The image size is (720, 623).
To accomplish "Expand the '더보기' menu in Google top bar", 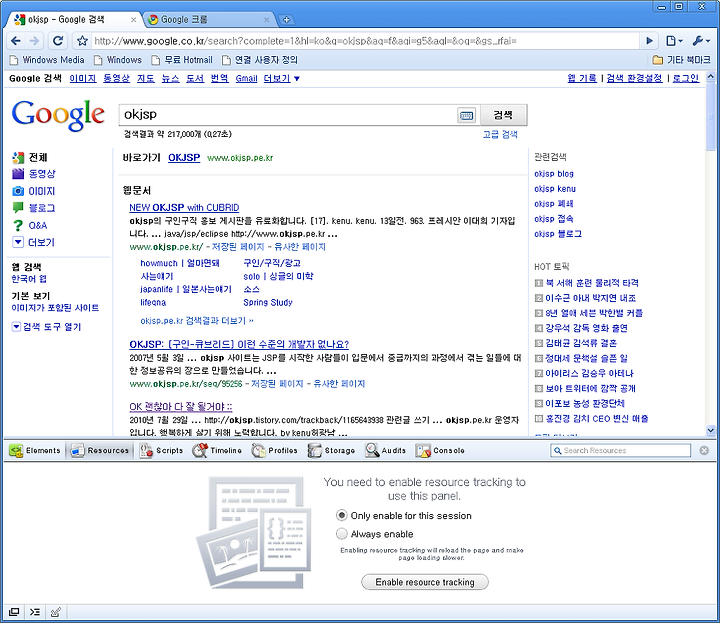I will click(281, 79).
